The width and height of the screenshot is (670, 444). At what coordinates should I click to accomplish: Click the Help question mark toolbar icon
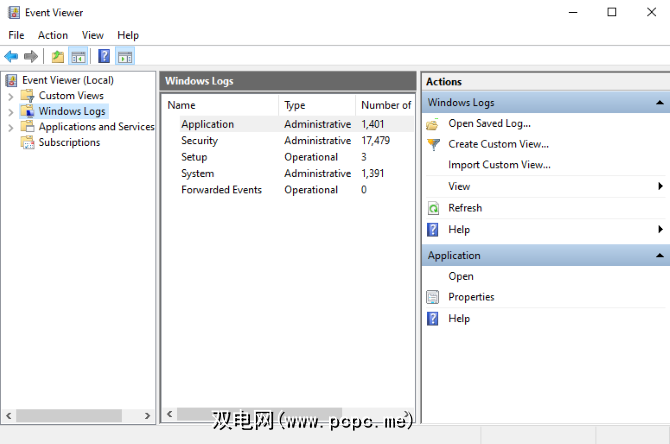click(104, 56)
